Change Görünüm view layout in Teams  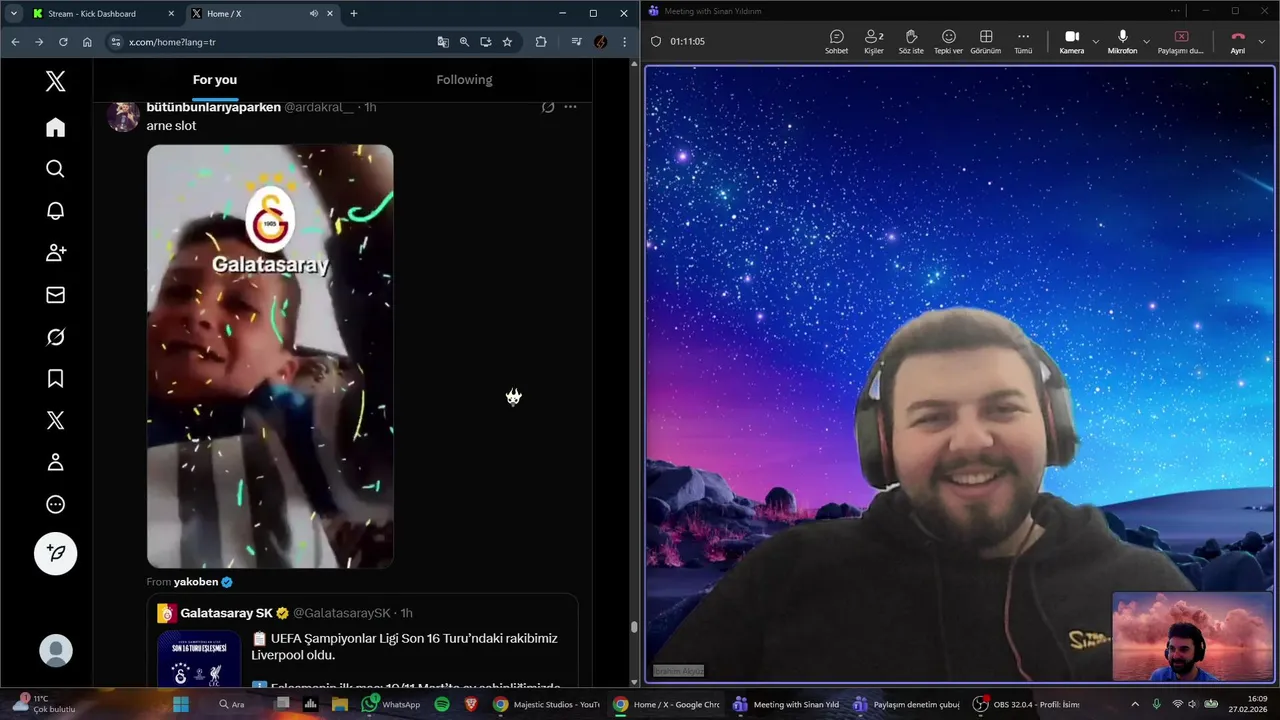[985, 41]
